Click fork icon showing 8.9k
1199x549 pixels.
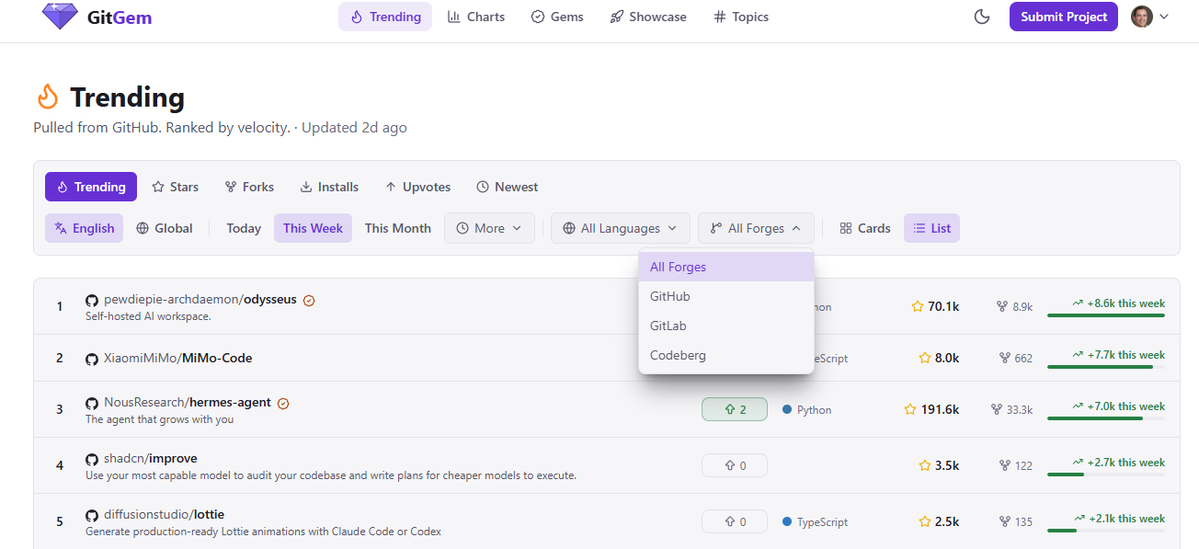tap(1002, 307)
